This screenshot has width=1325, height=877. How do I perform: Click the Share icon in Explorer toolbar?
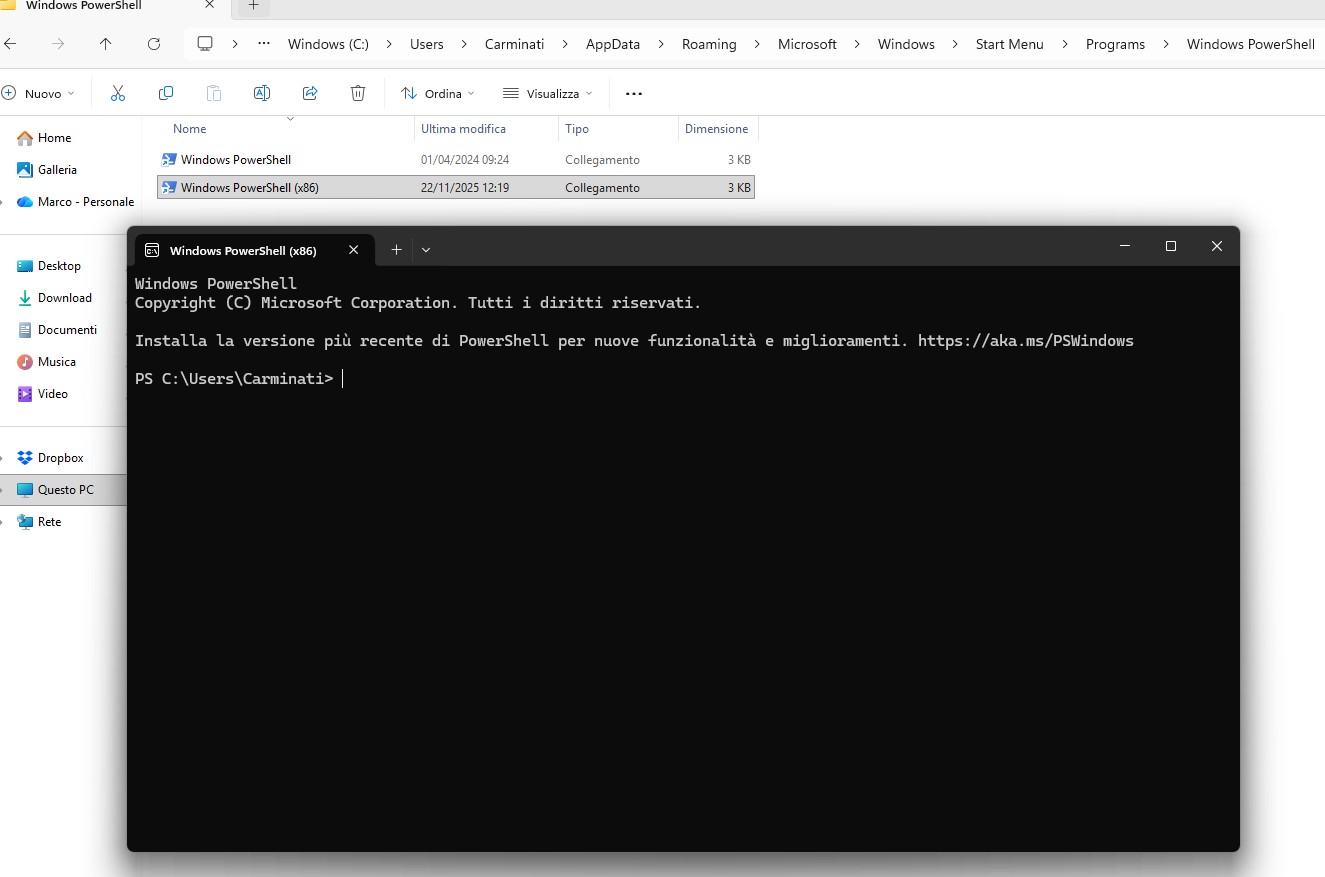pos(309,92)
